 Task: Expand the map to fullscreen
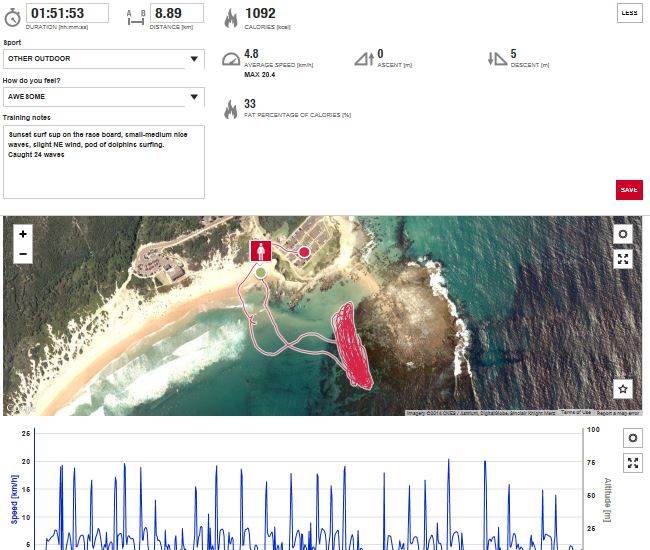[623, 259]
